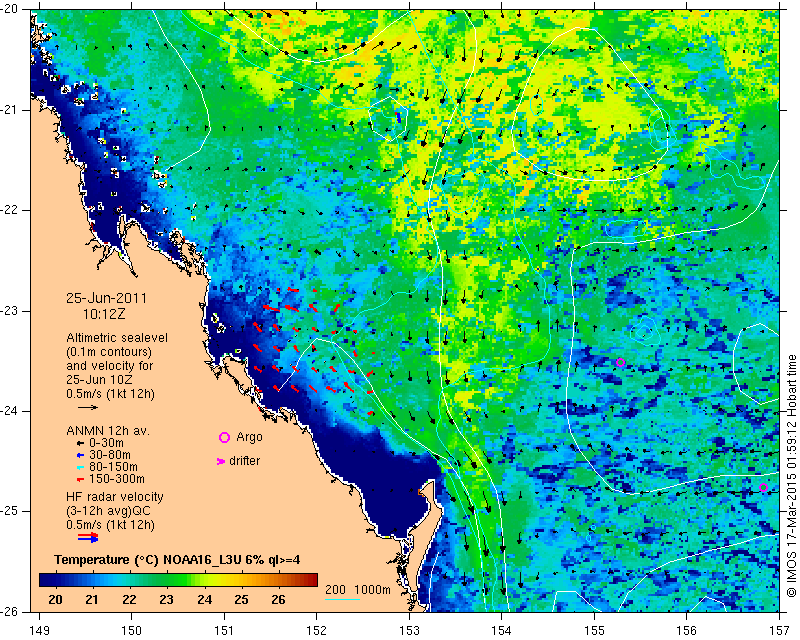Click the "0-30m" depth label
This screenshot has width=800, height=640.
coord(106,443)
